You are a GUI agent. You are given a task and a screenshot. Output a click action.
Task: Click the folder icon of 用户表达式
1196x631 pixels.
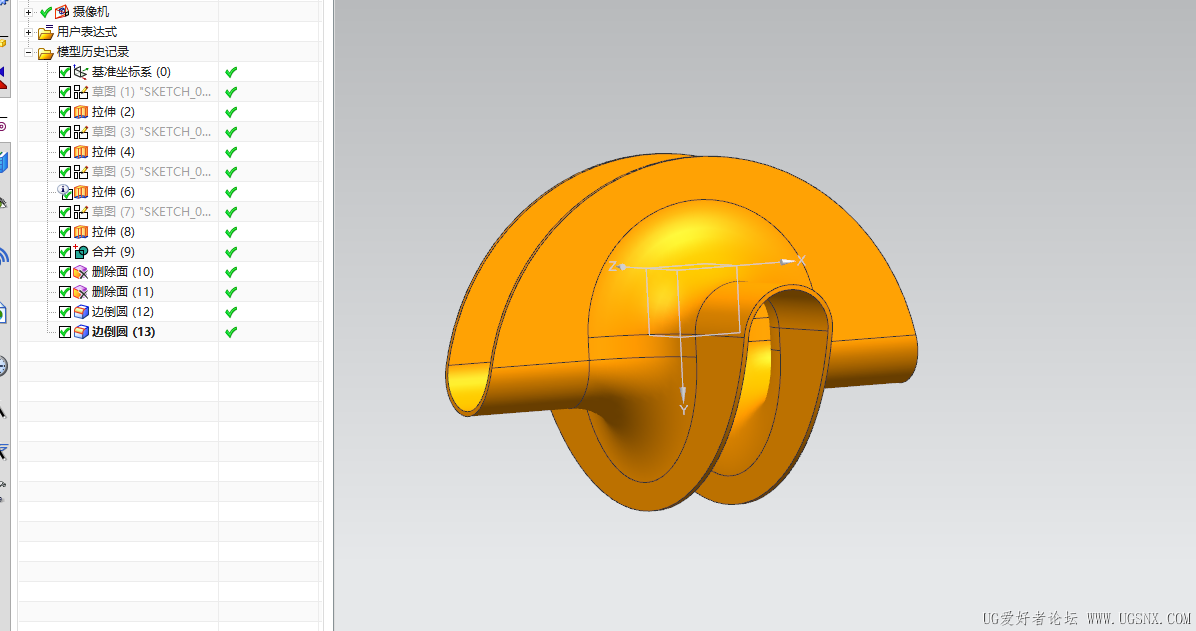46,32
